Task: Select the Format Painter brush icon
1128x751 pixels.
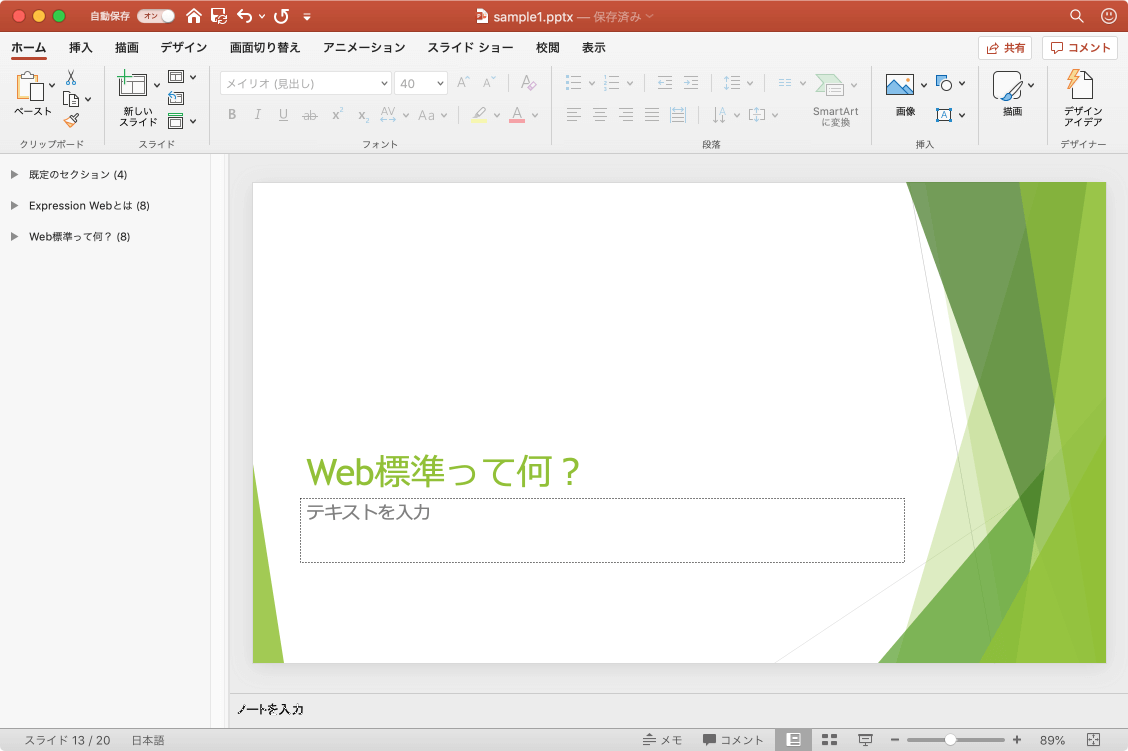Action: click(71, 120)
